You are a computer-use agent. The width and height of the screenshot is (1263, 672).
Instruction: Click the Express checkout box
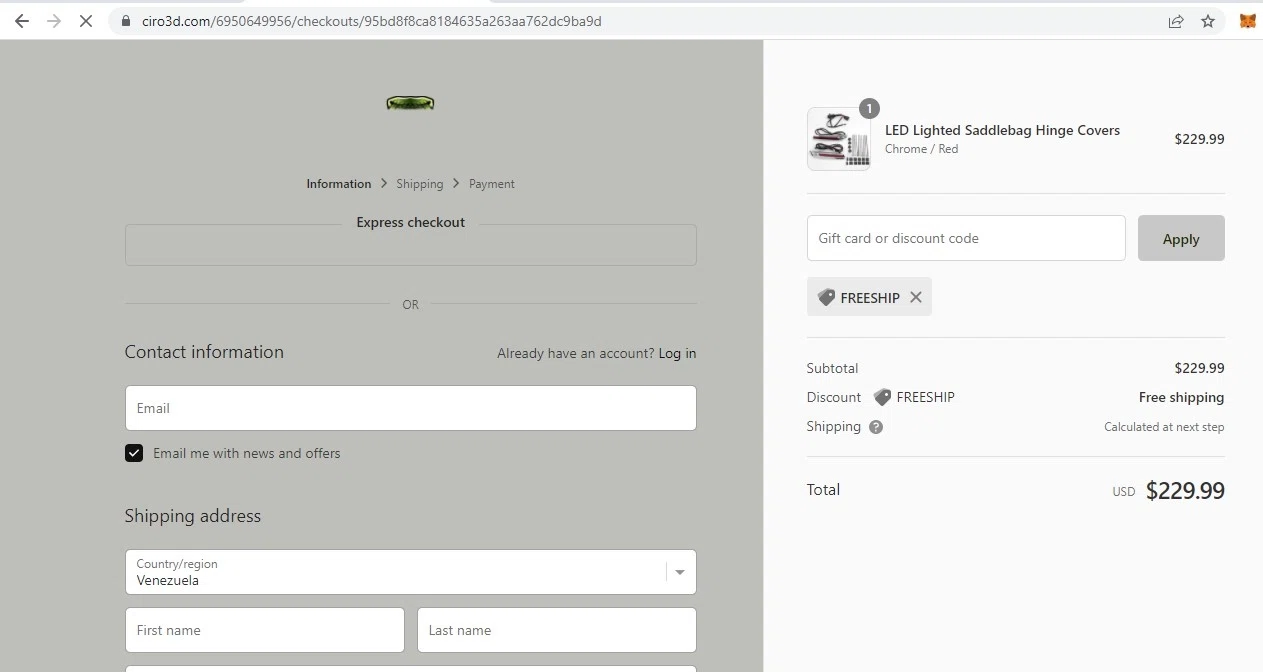pyautogui.click(x=410, y=245)
